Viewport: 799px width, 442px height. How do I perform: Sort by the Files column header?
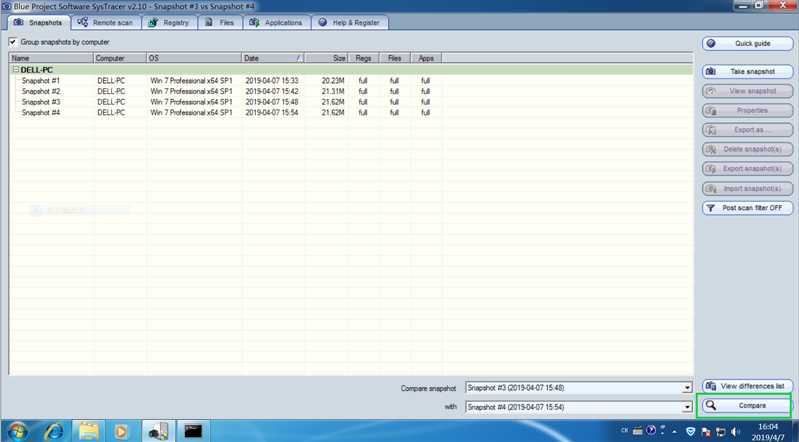[x=394, y=58]
